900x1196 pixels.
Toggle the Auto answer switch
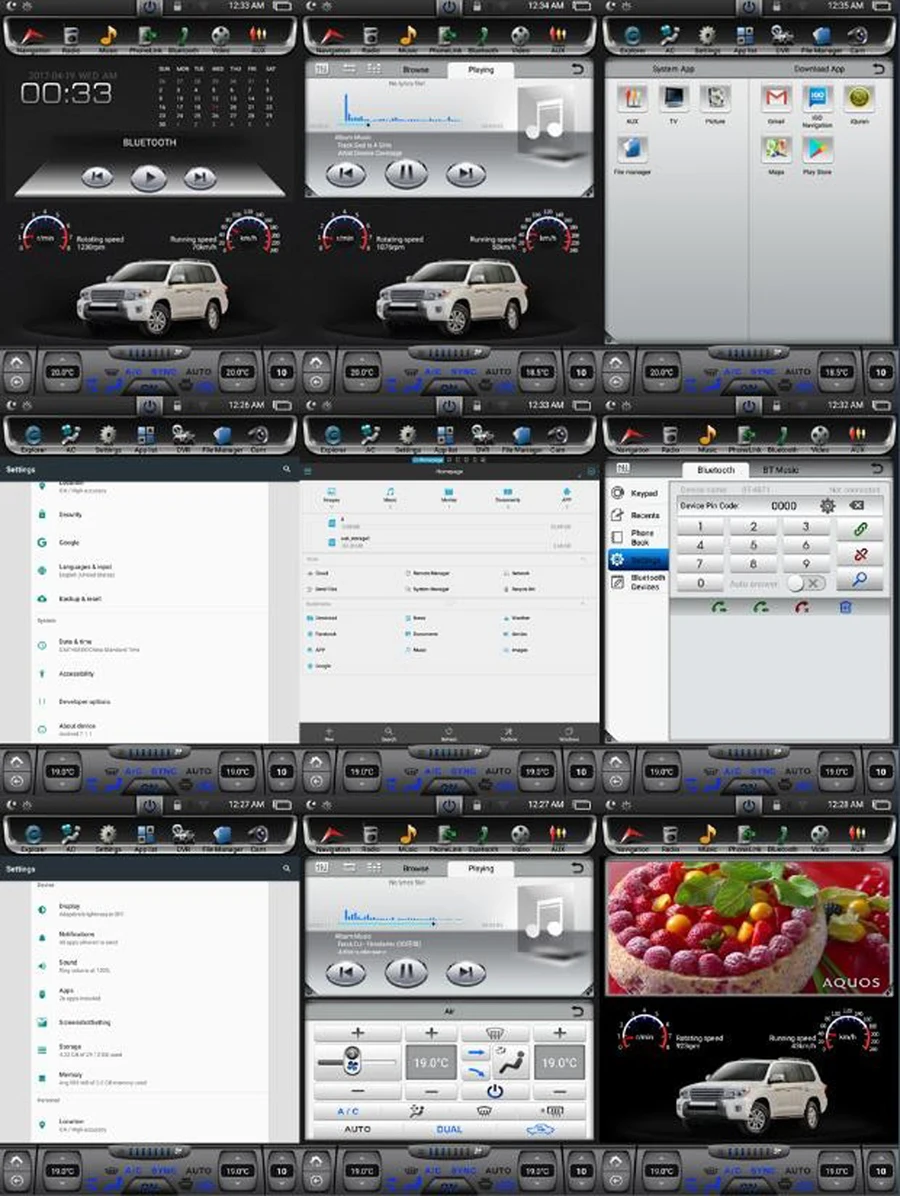coord(805,584)
